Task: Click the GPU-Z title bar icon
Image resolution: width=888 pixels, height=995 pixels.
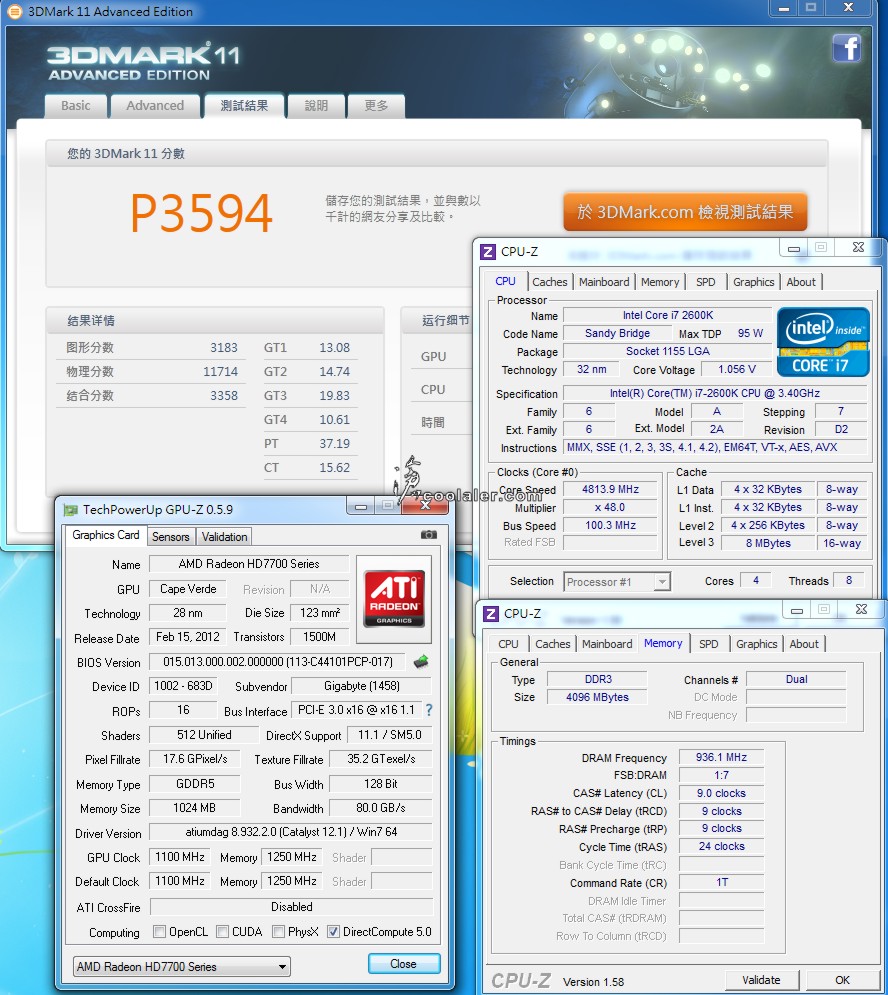Action: click(70, 510)
